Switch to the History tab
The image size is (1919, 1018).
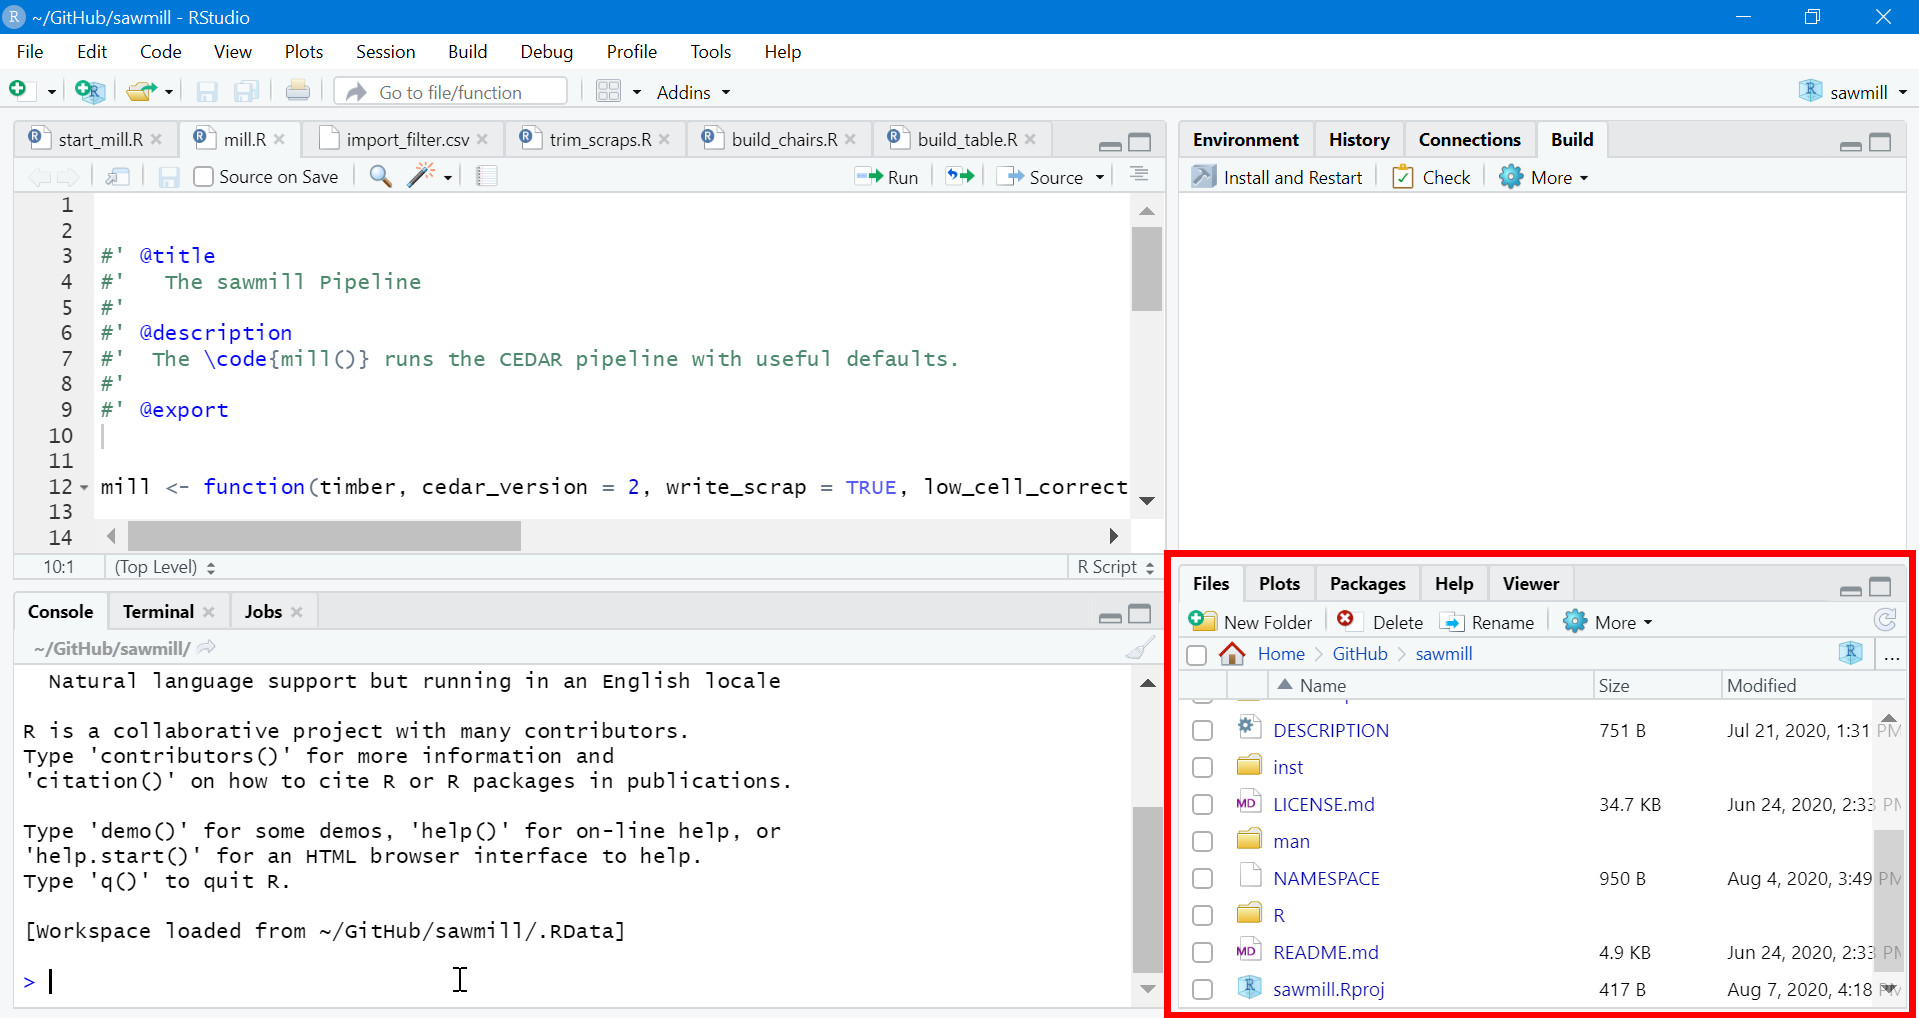point(1358,140)
